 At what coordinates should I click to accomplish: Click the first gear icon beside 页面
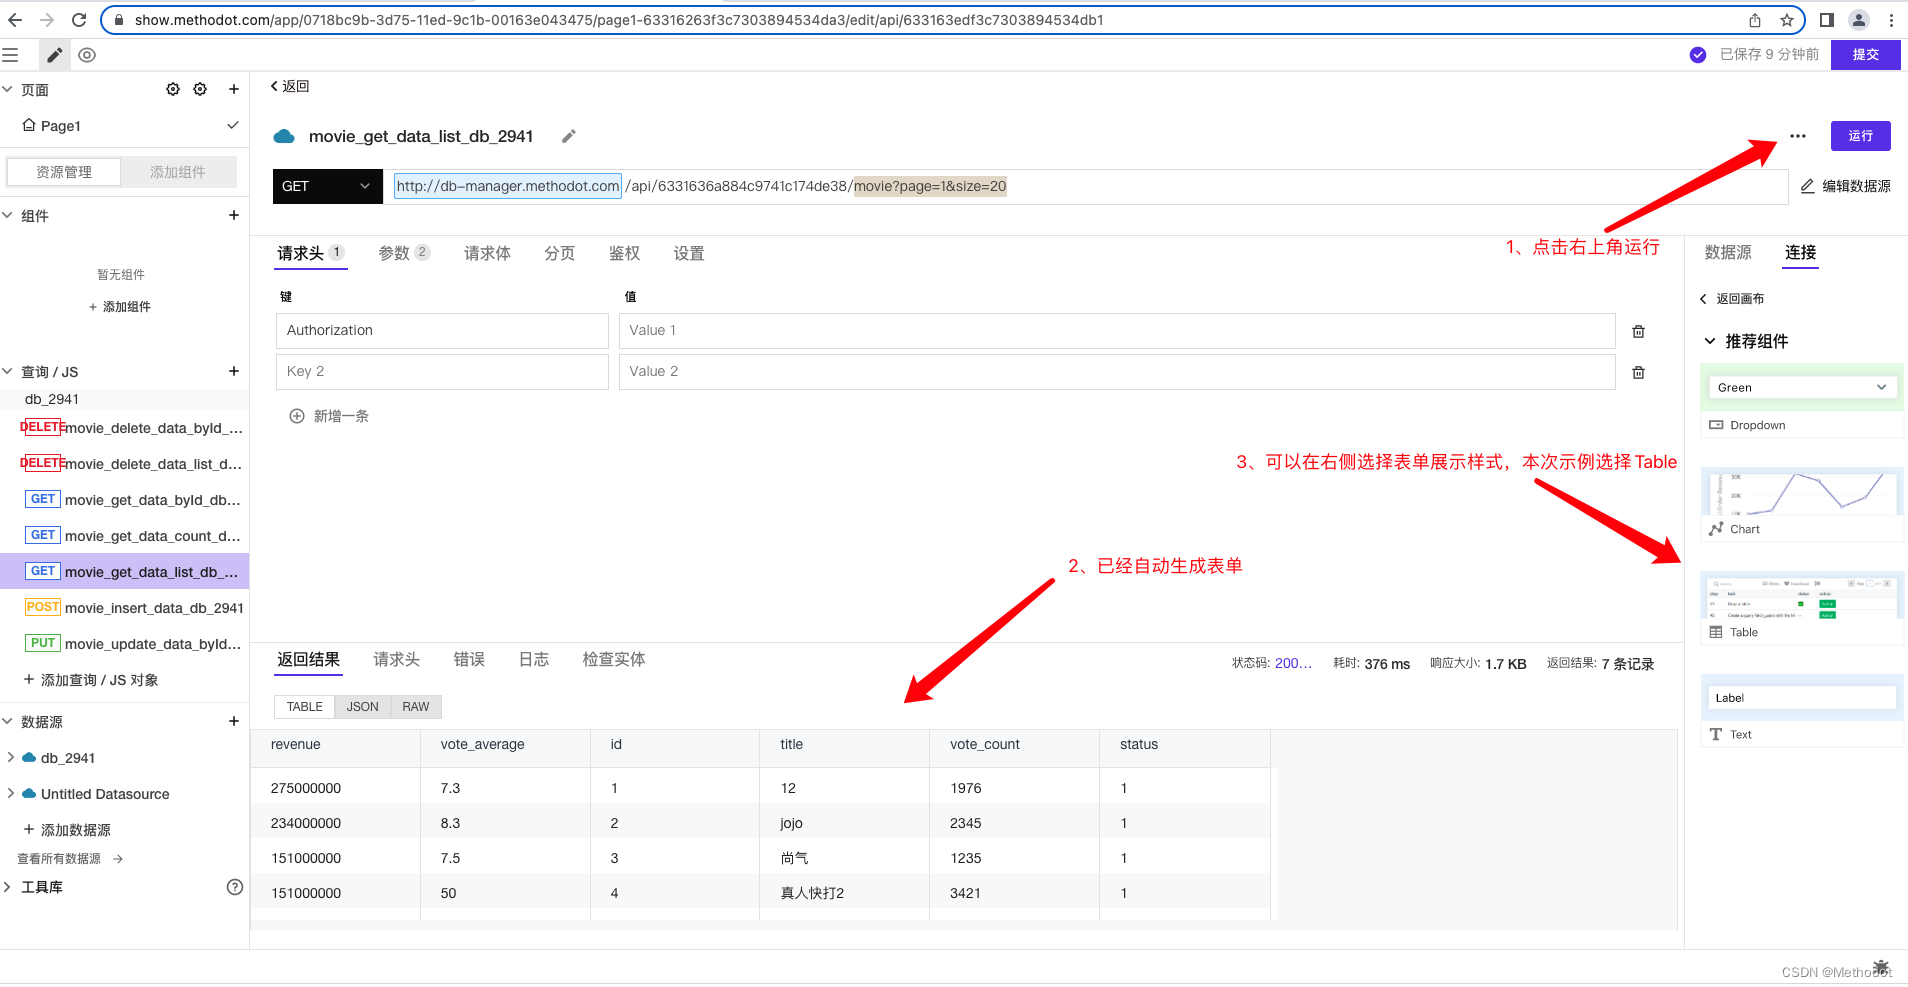click(173, 89)
